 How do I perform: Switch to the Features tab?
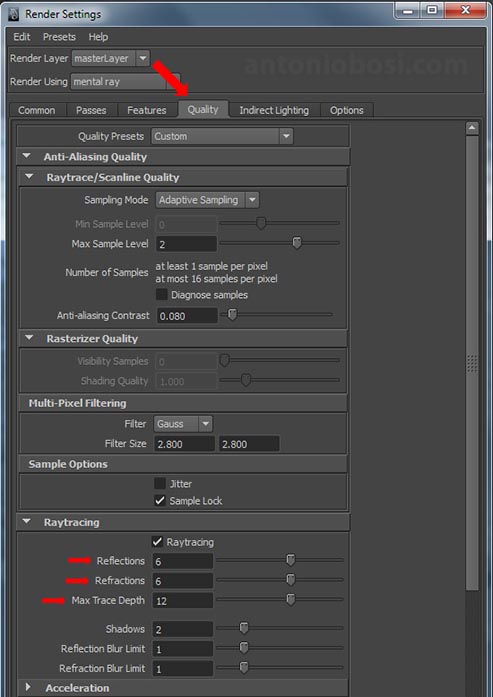click(147, 110)
